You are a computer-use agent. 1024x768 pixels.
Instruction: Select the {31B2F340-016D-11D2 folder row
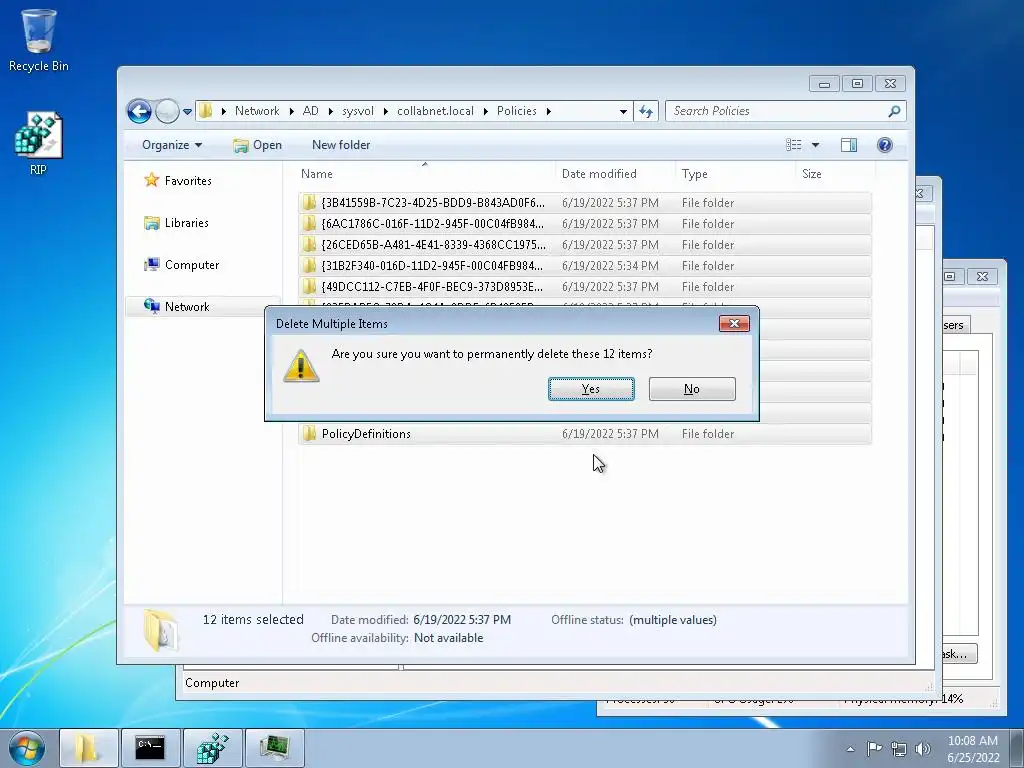click(x=585, y=265)
